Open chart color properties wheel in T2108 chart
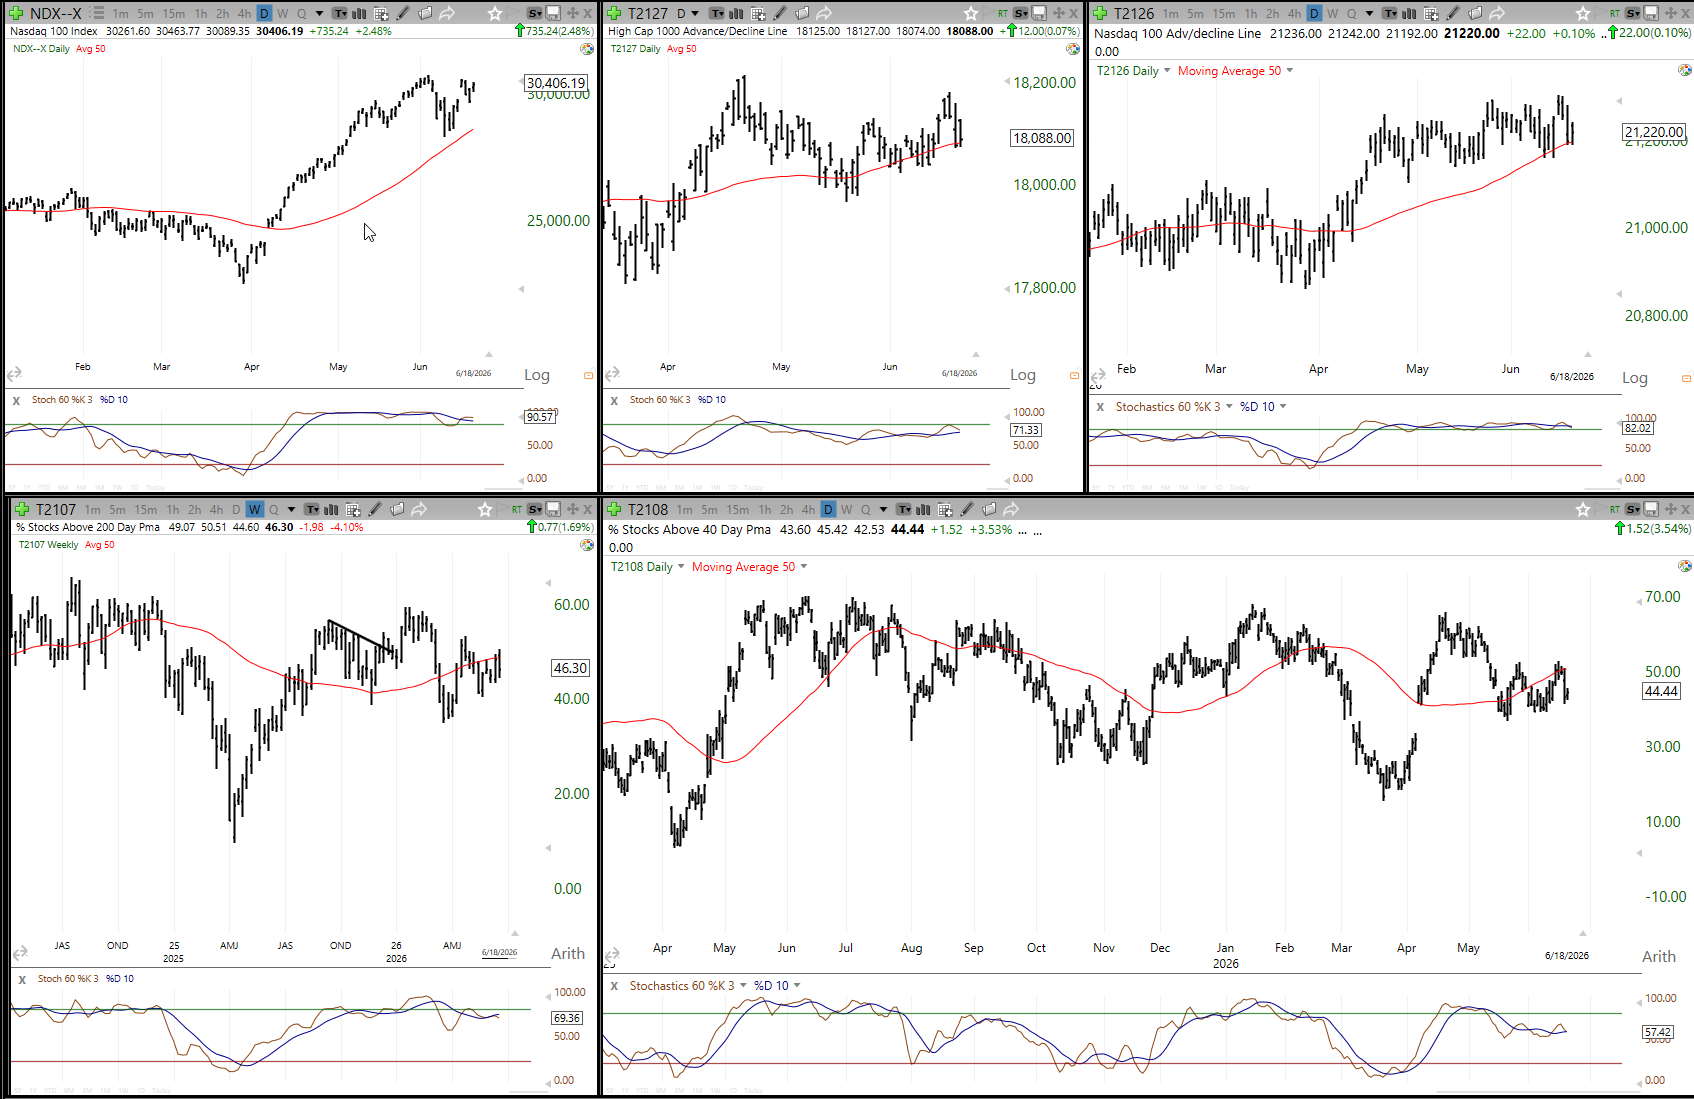Image resolution: width=1694 pixels, height=1099 pixels. click(1685, 566)
